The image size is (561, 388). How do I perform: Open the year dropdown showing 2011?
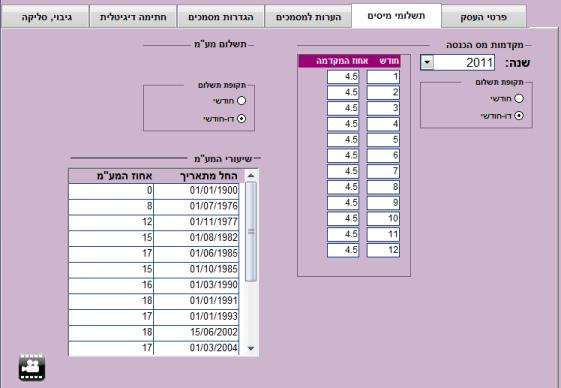click(427, 62)
